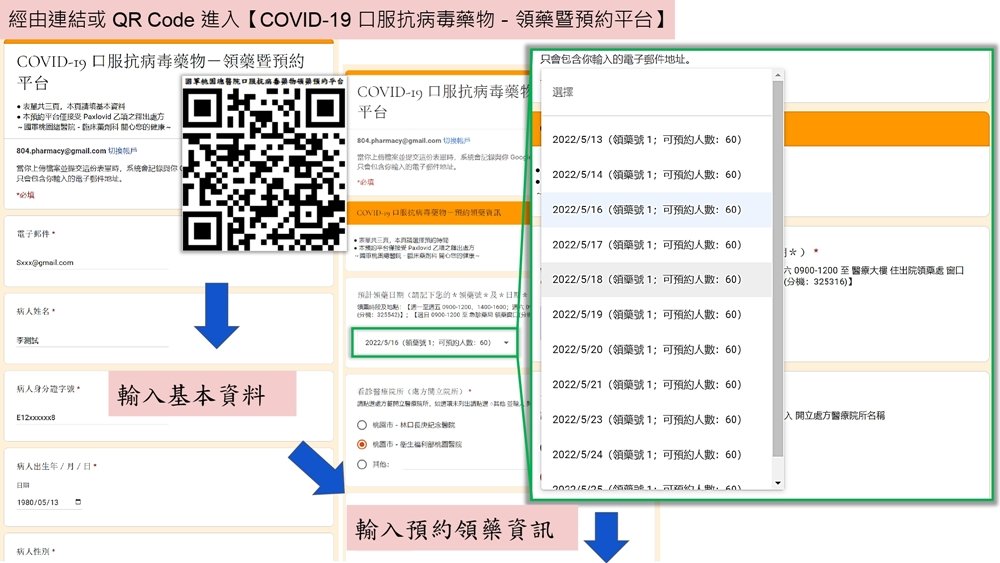
Task: Select the 其他 radio option
Action: click(362, 464)
